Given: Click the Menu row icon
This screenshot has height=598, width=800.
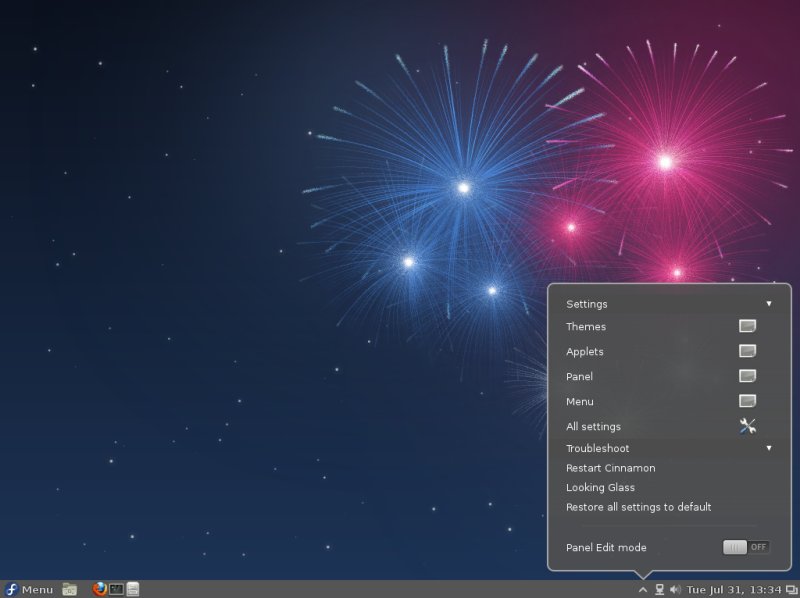Looking at the screenshot, I should click(x=747, y=401).
